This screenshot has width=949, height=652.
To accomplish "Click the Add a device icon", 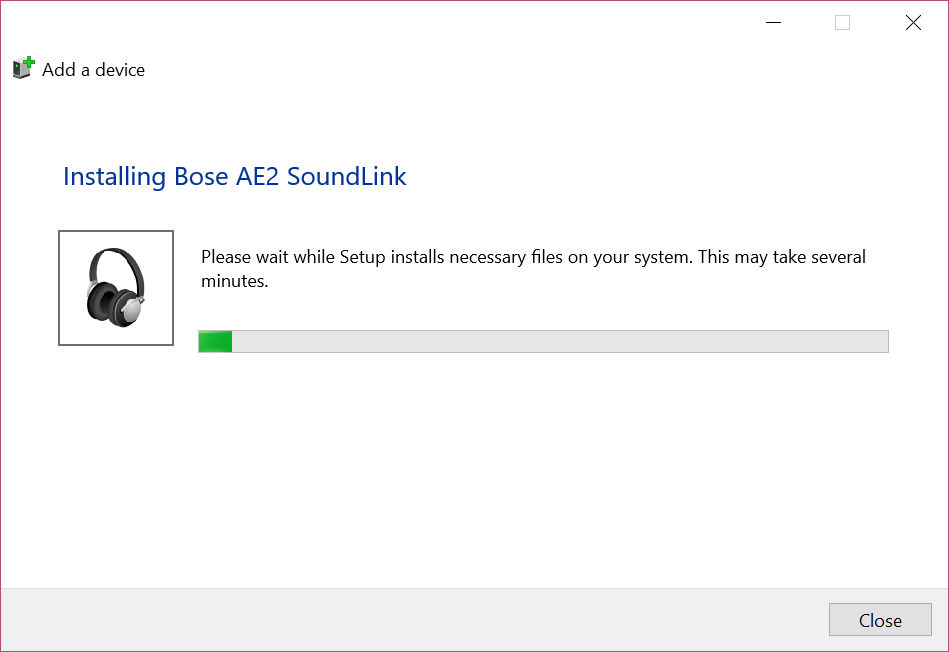I will pyautogui.click(x=23, y=69).
